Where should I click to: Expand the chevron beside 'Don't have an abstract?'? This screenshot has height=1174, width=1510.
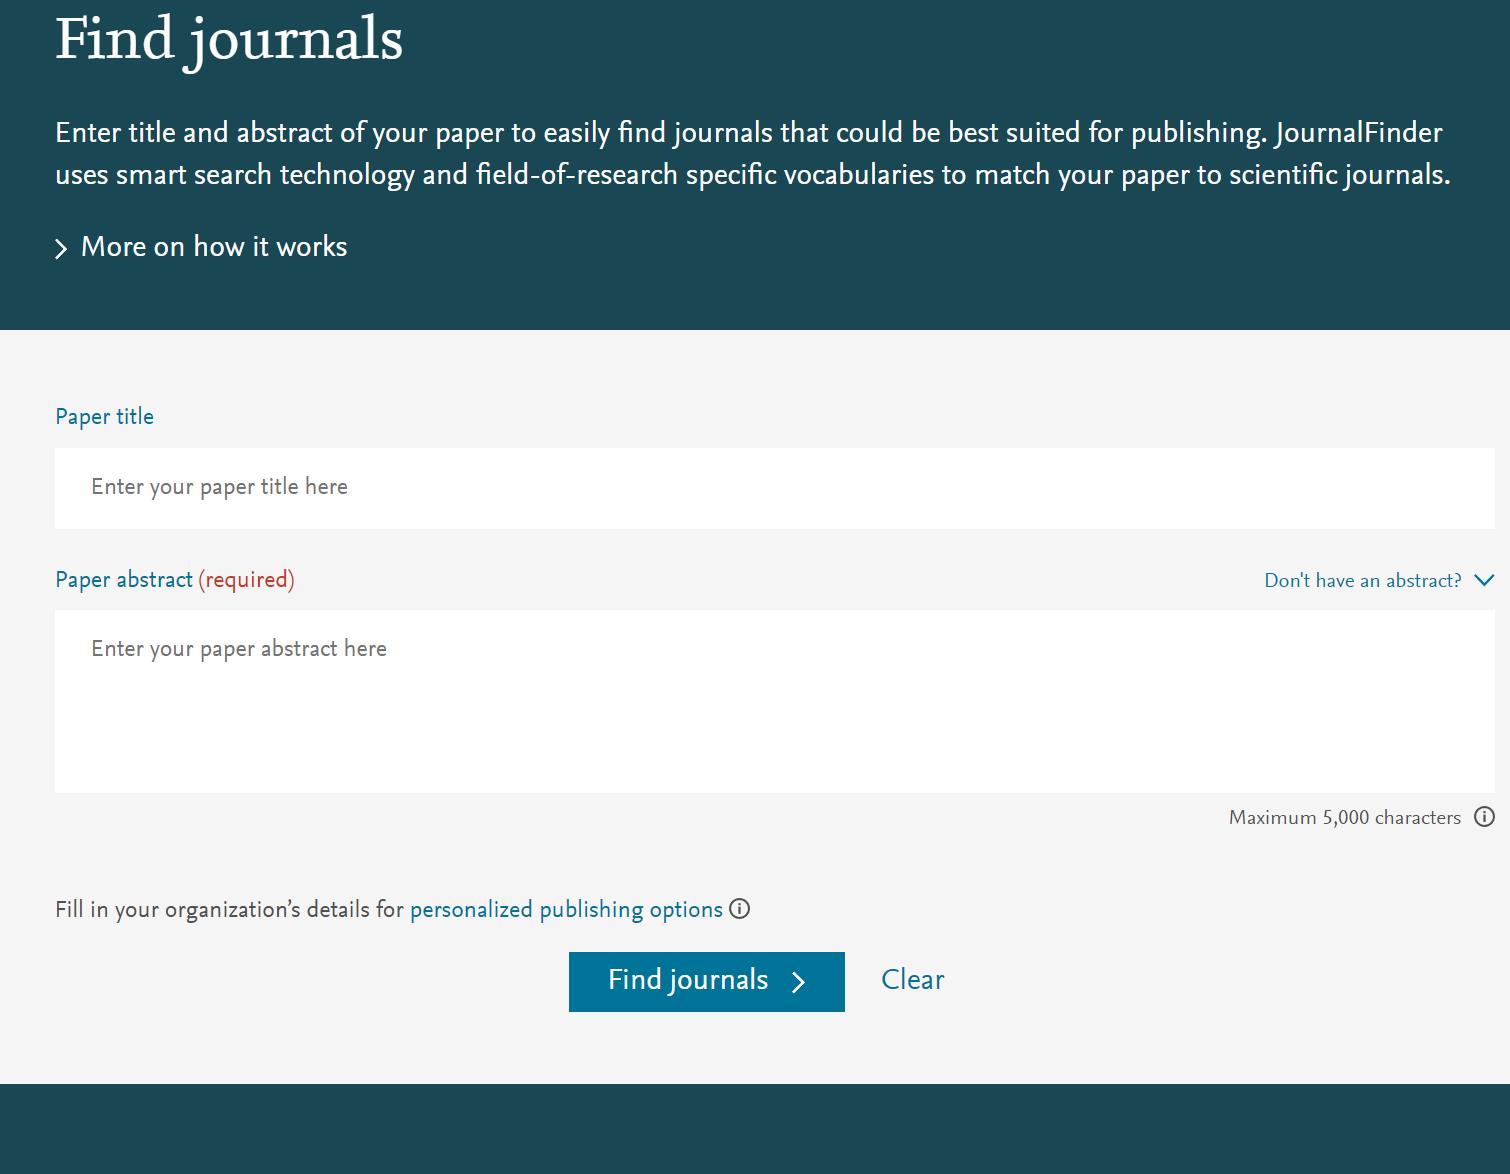coord(1484,580)
